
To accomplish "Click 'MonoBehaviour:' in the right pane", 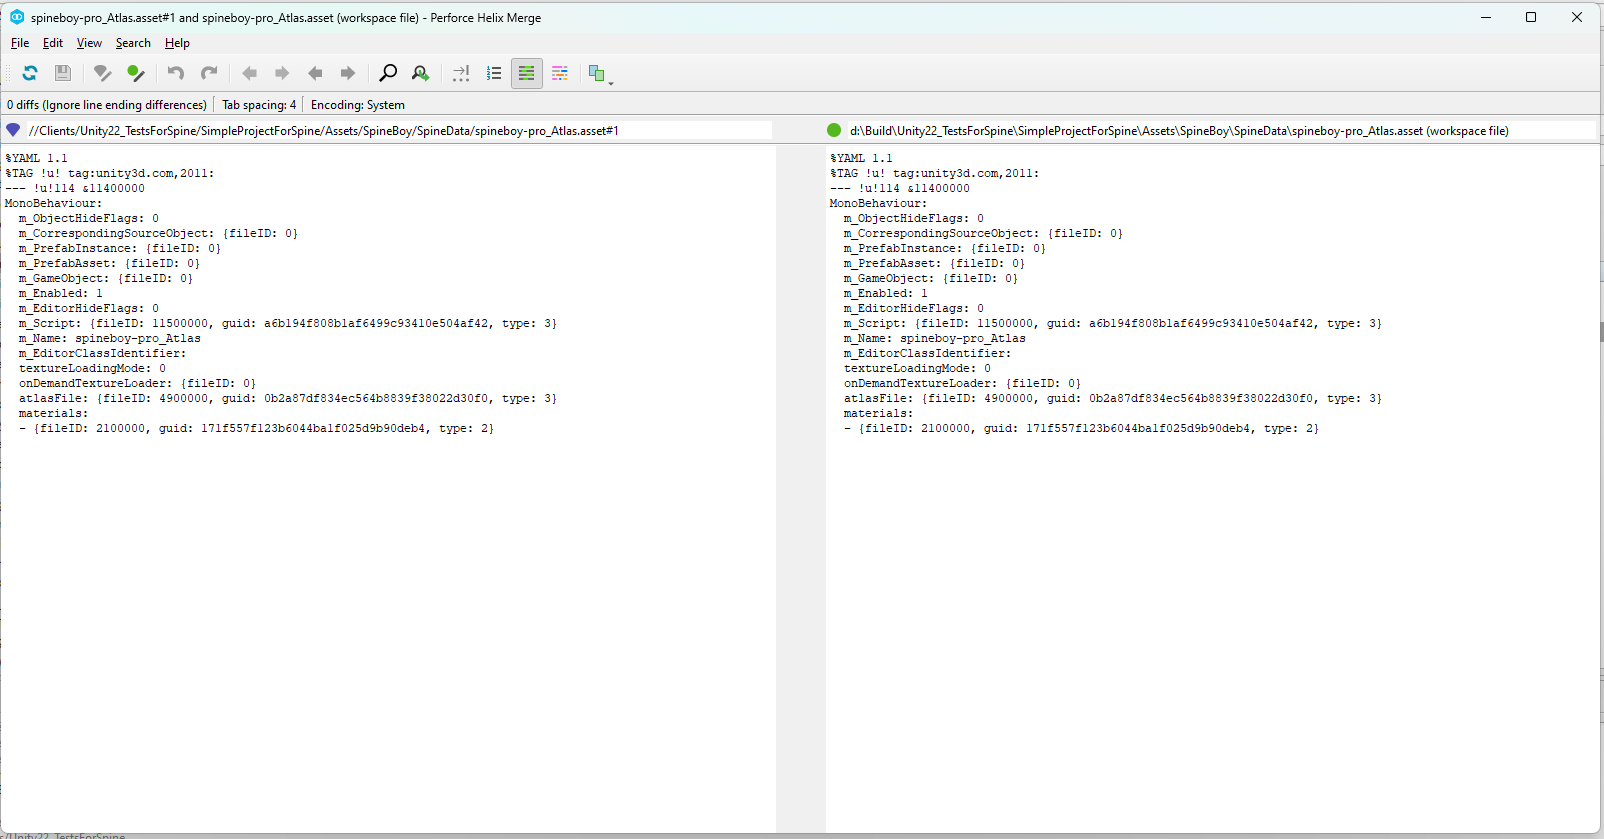I will click(x=878, y=203).
